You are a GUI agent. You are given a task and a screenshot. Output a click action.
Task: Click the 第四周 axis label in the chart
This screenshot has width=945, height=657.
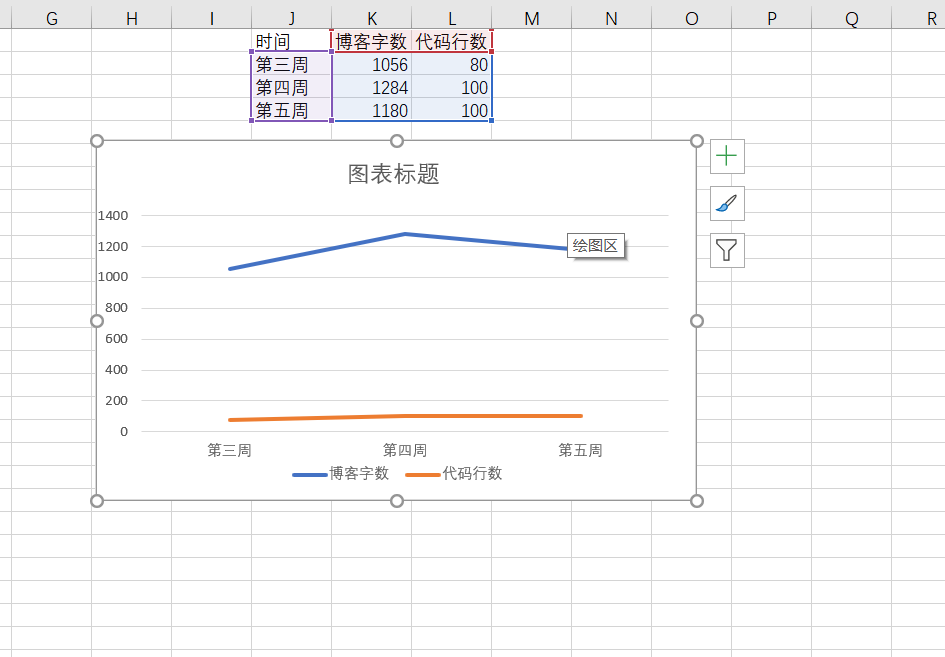point(405,450)
